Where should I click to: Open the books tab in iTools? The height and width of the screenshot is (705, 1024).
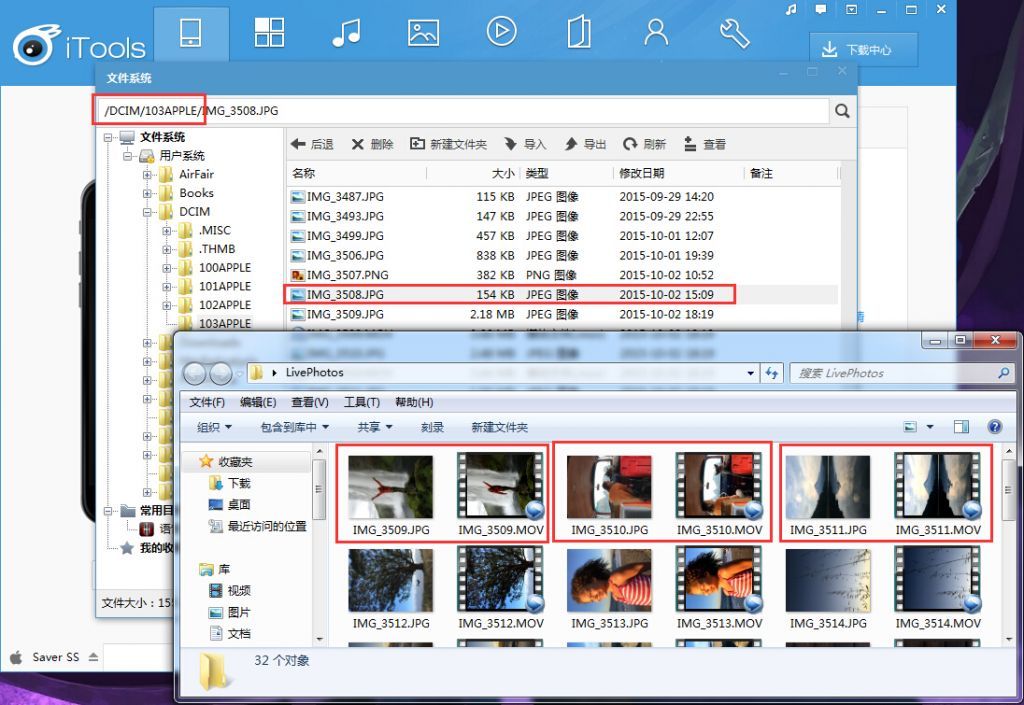[579, 33]
